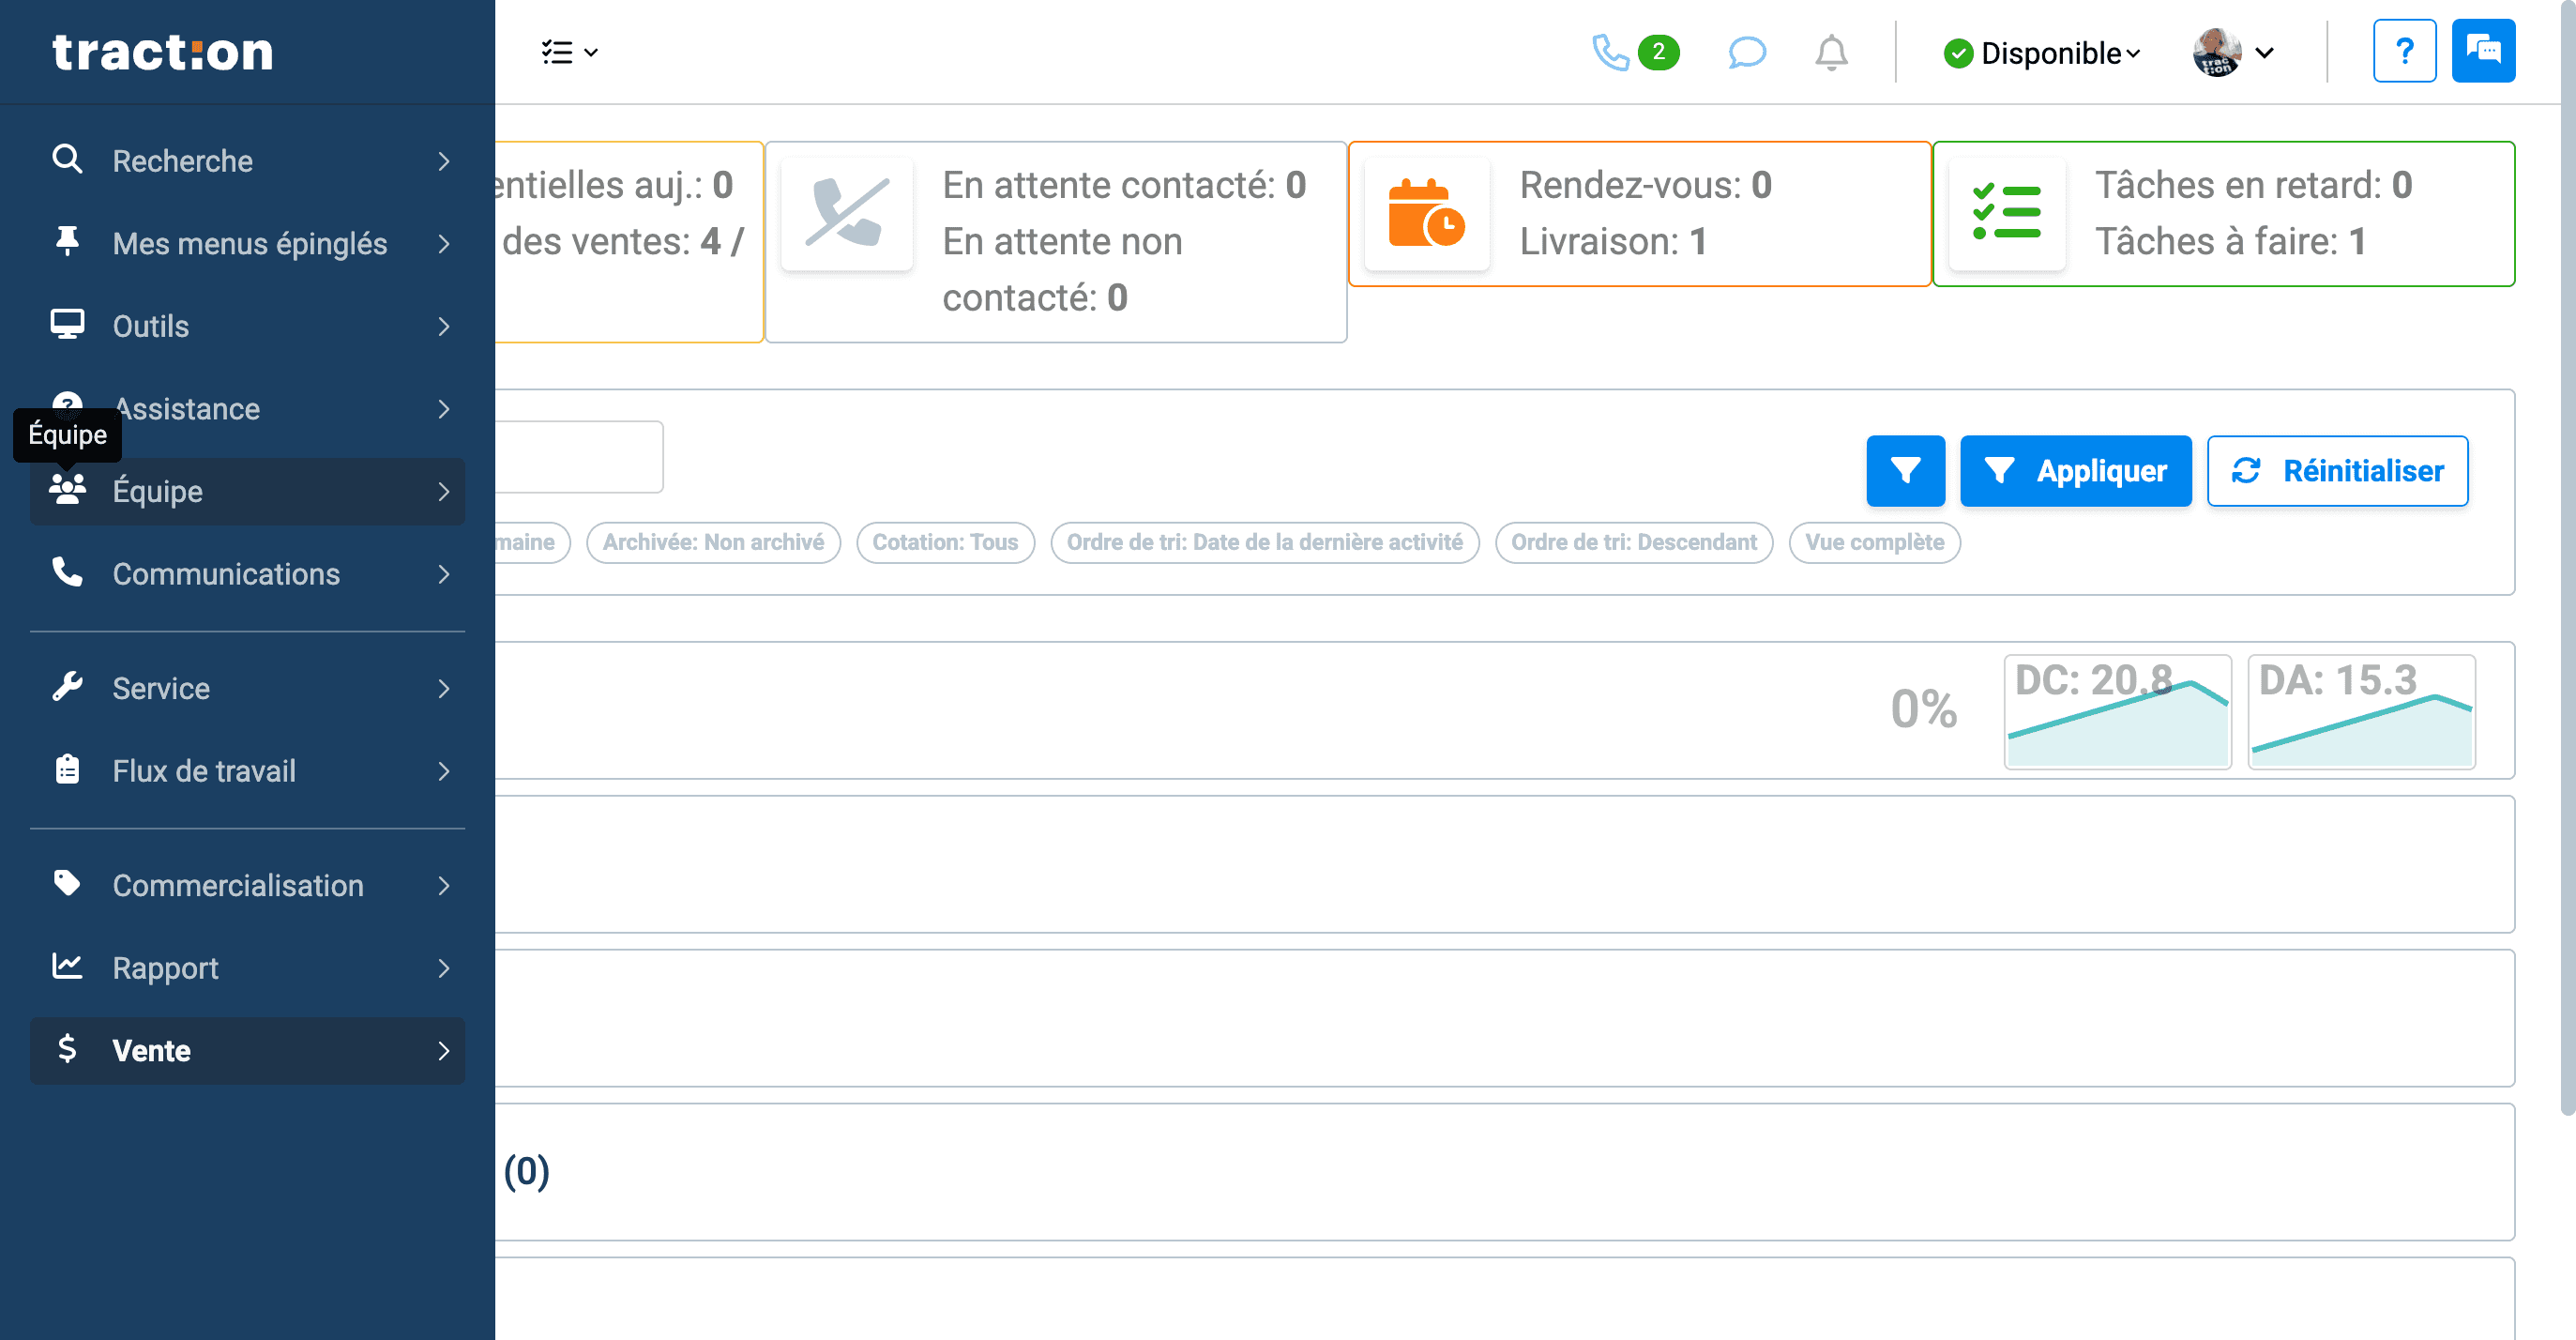Image resolution: width=2576 pixels, height=1340 pixels.
Task: Open the phone calls icon with badge 2
Action: click(1635, 52)
